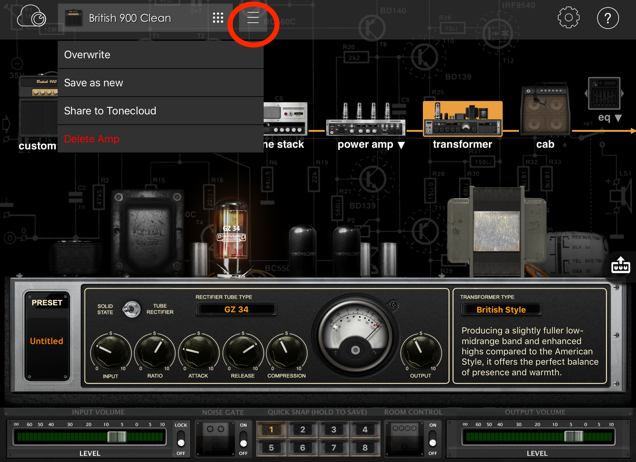Choose Share to Tonecloud
The width and height of the screenshot is (636, 462).
(x=161, y=111)
